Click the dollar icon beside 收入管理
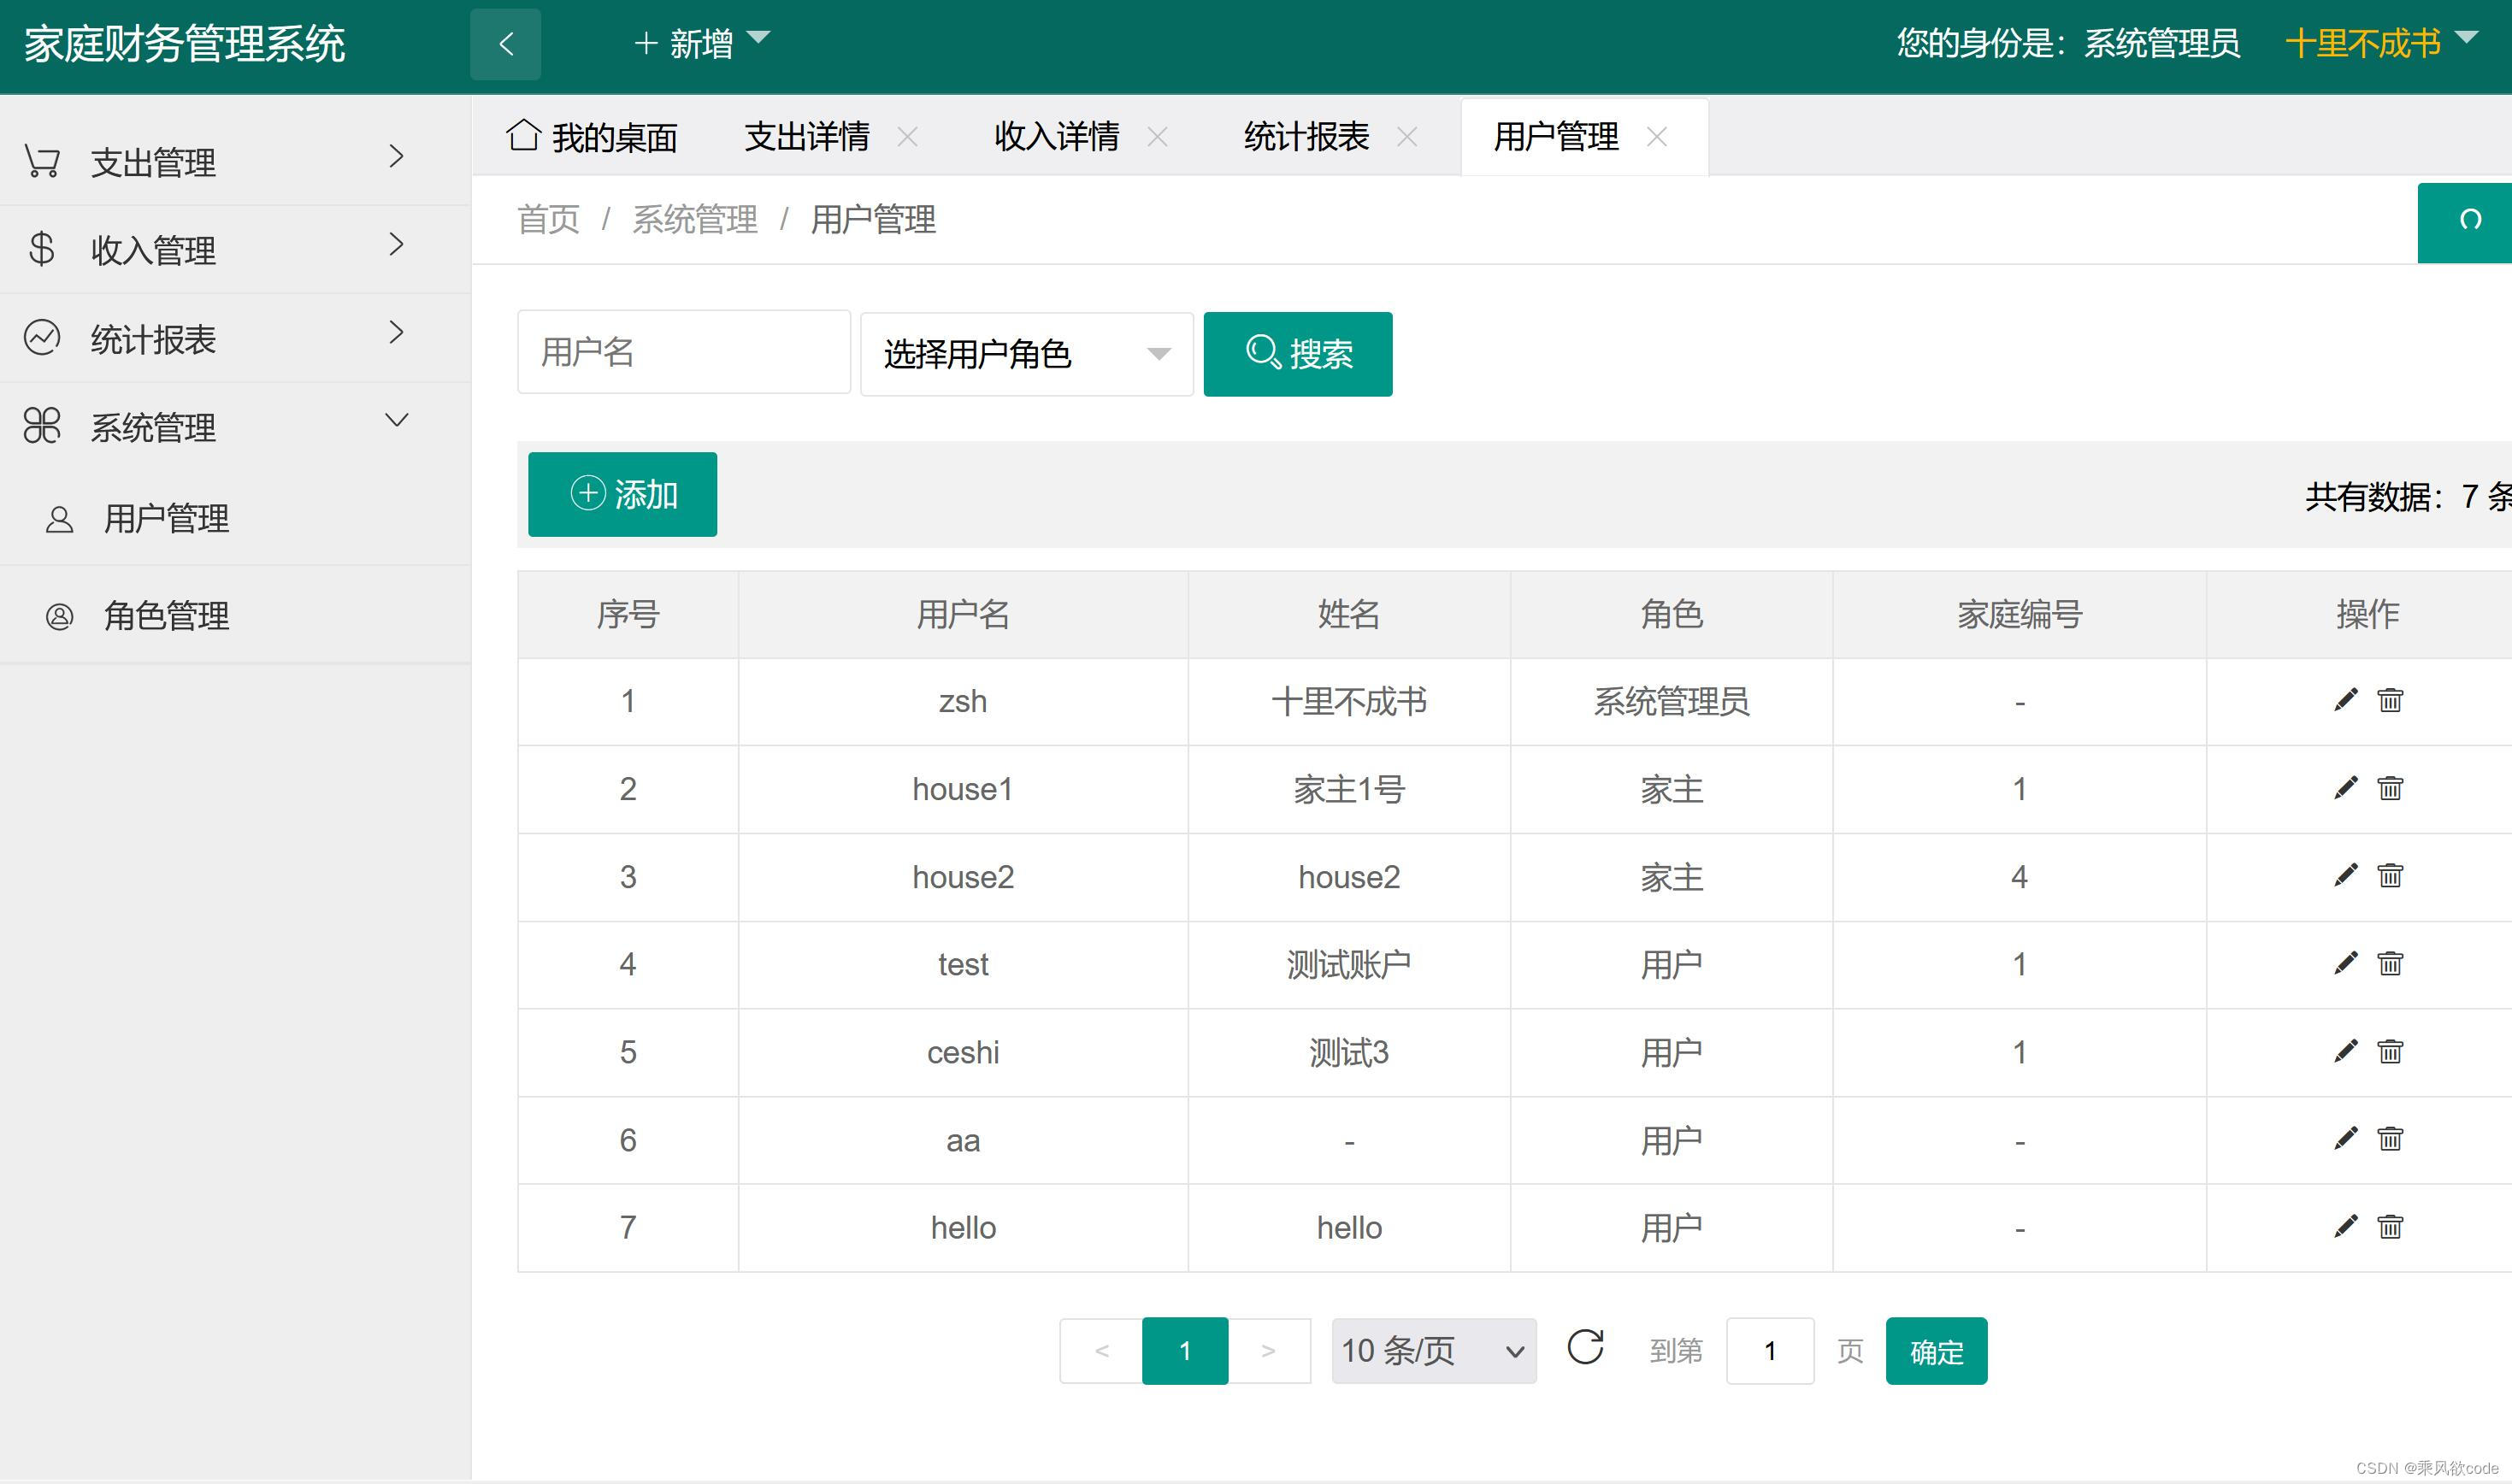 (41, 248)
